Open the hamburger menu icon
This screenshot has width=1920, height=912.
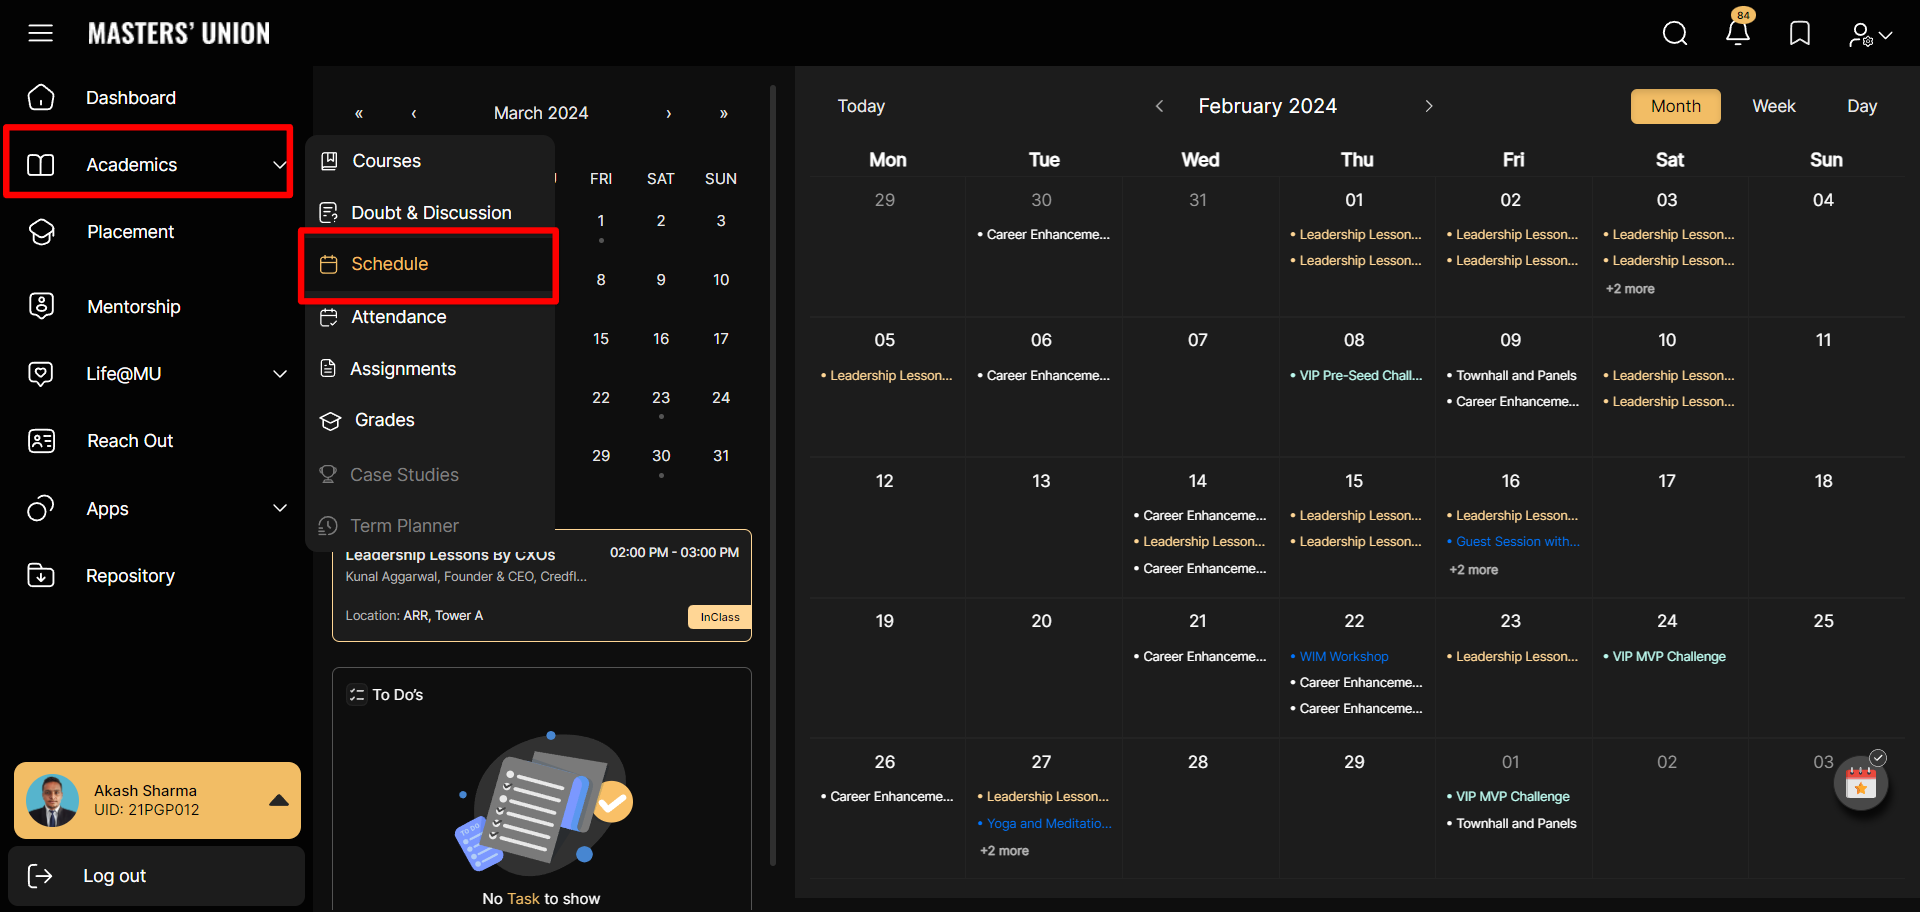[40, 33]
